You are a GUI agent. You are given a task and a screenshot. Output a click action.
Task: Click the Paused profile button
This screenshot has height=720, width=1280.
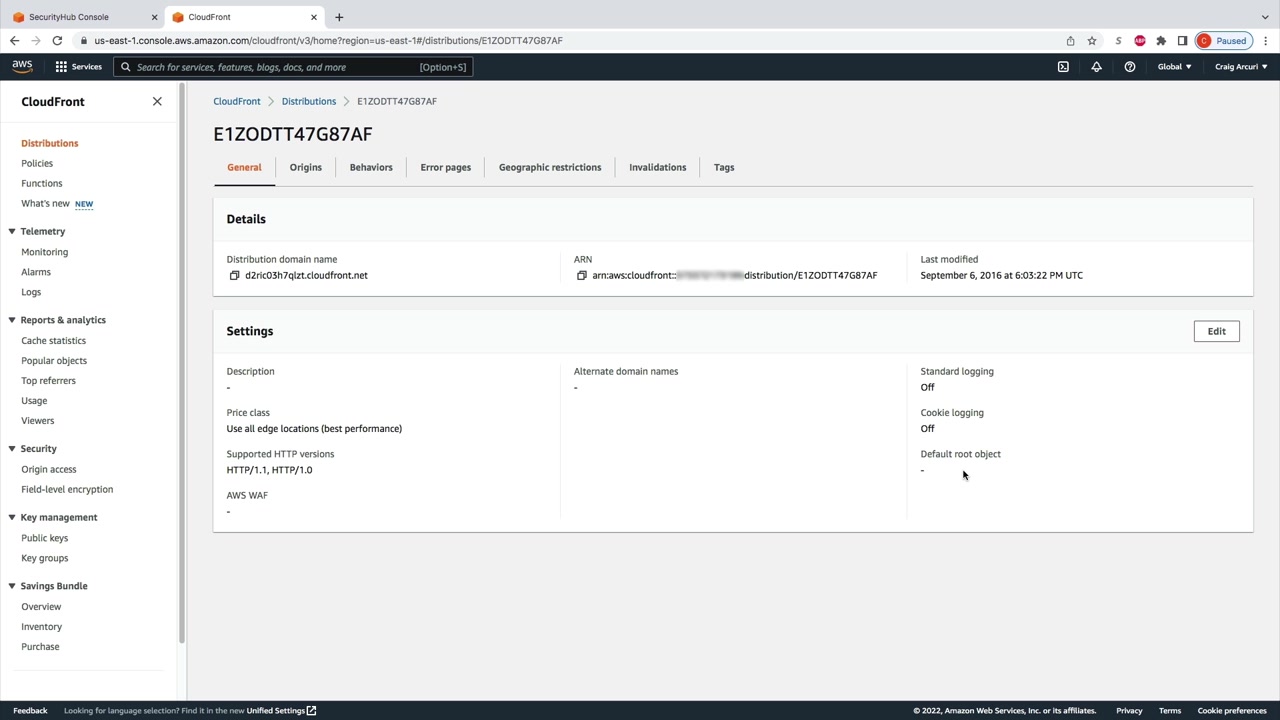(x=1223, y=41)
